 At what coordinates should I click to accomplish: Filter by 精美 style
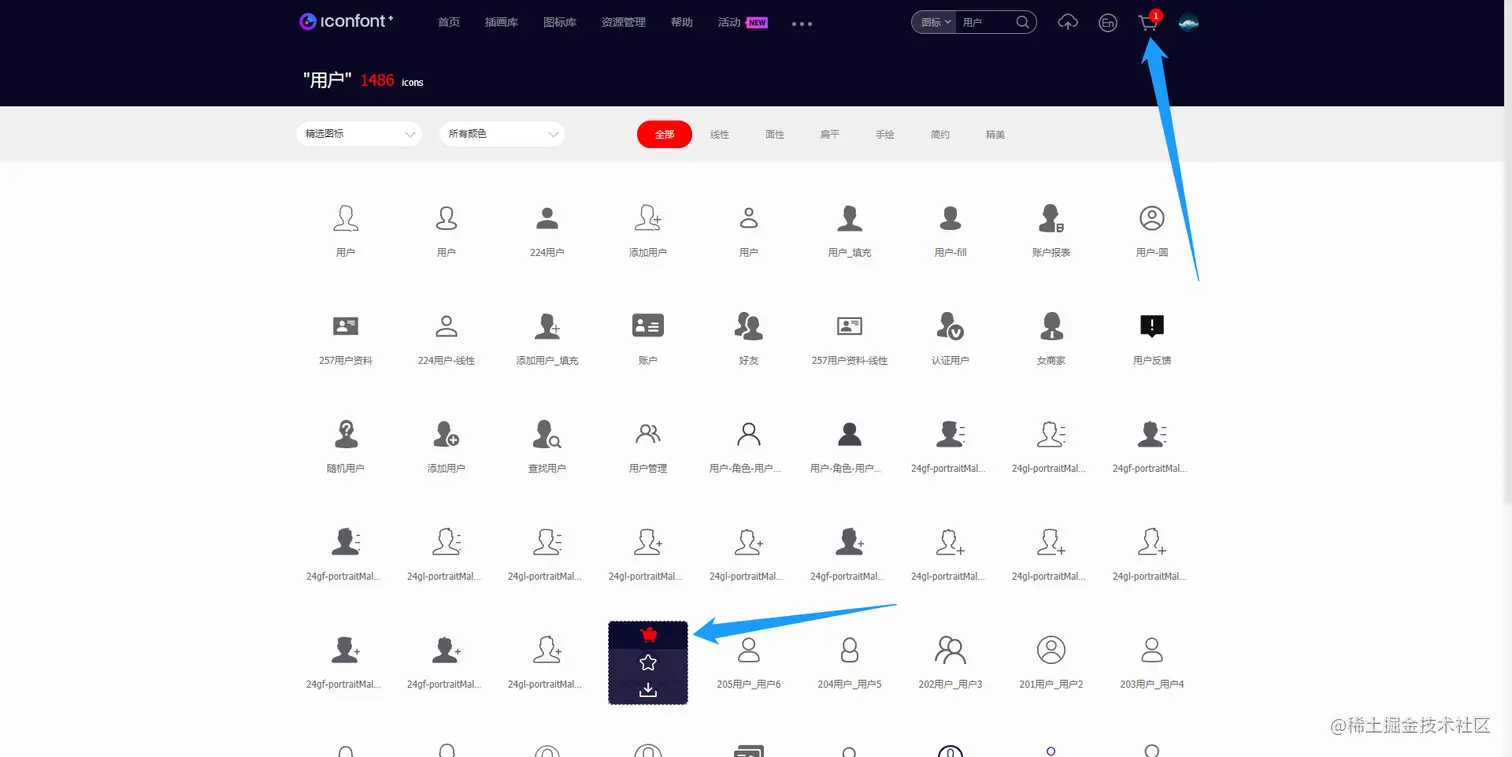(995, 134)
